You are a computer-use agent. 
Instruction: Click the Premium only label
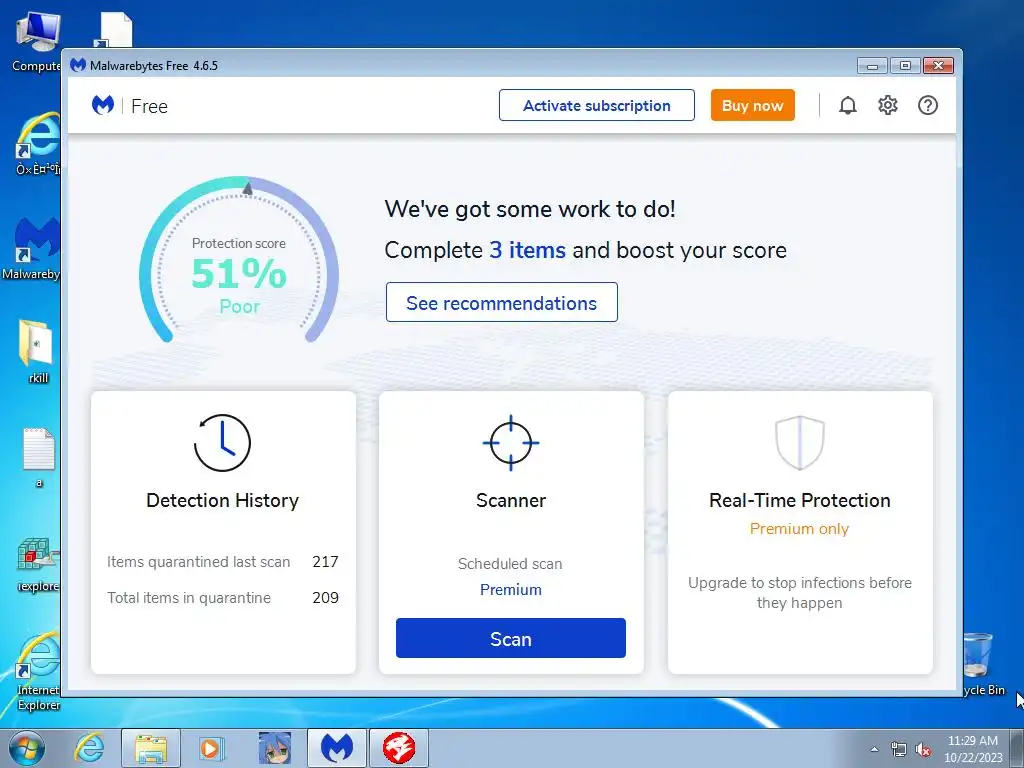799,529
